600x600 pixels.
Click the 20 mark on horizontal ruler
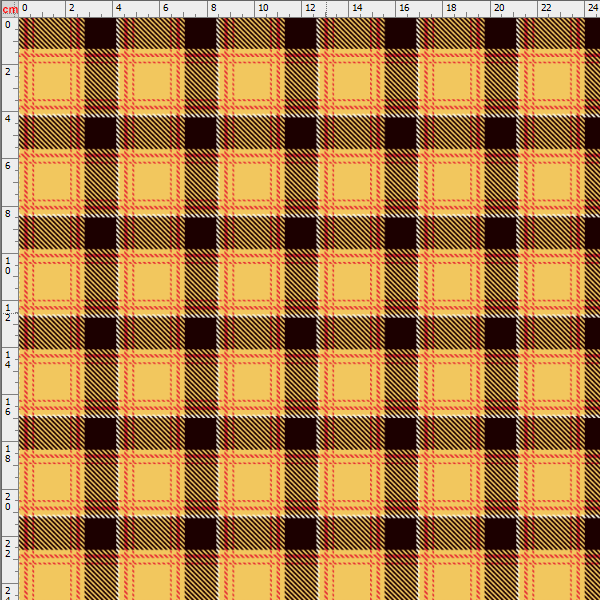[499, 8]
